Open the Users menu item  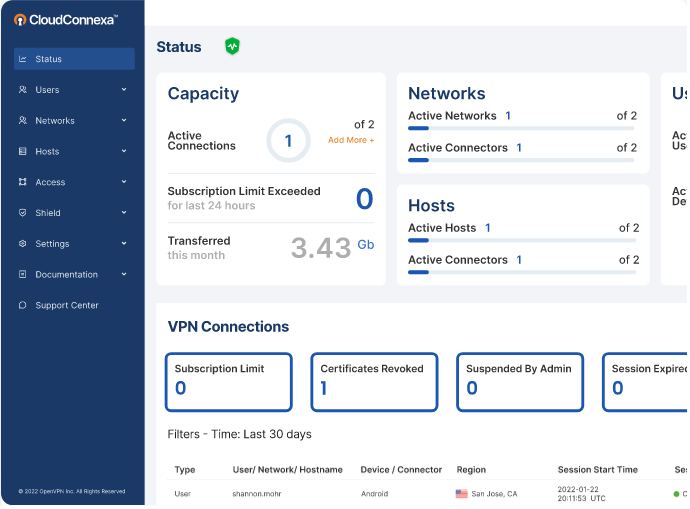click(74, 90)
